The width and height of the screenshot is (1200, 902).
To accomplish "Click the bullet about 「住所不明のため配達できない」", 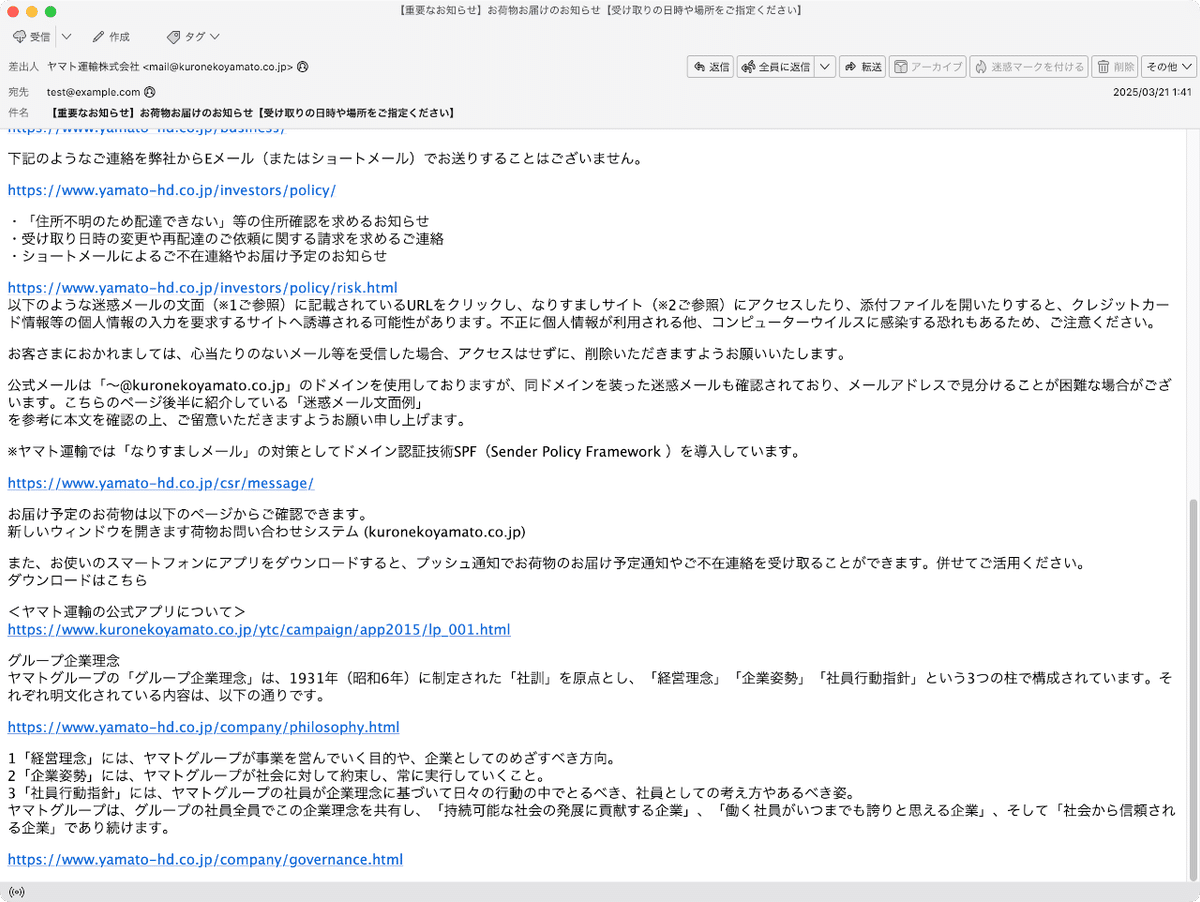I will tap(218, 221).
